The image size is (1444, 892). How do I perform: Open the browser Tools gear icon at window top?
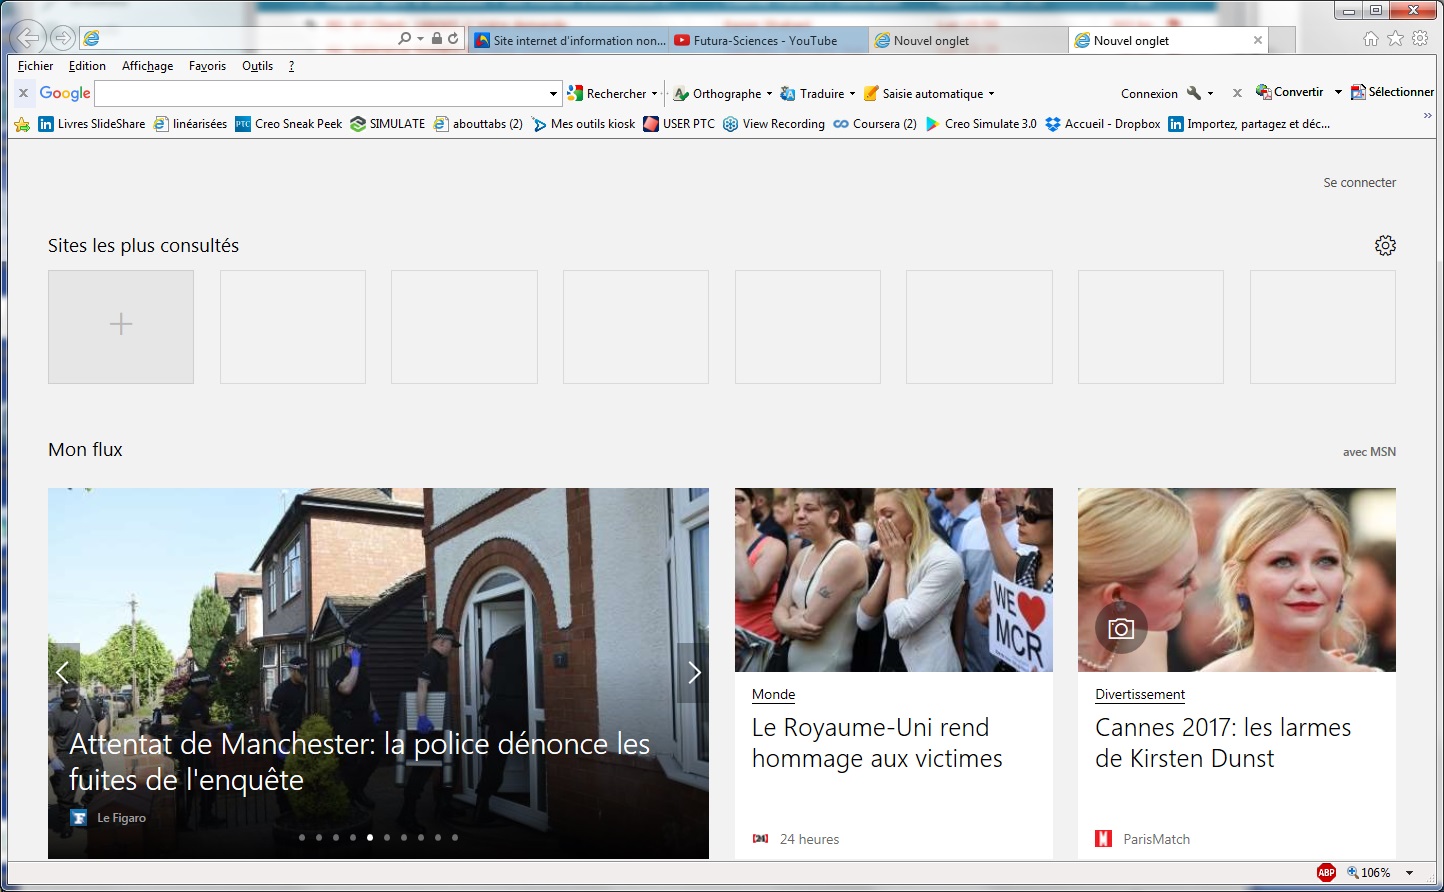(1420, 39)
